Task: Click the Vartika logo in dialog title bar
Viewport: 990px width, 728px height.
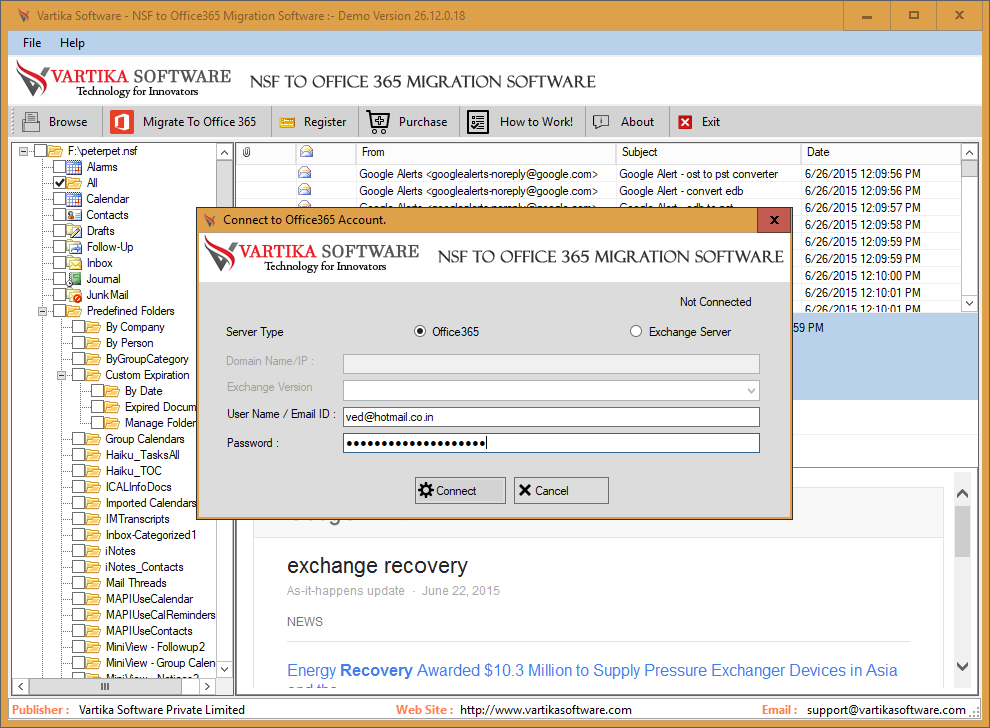Action: point(210,220)
